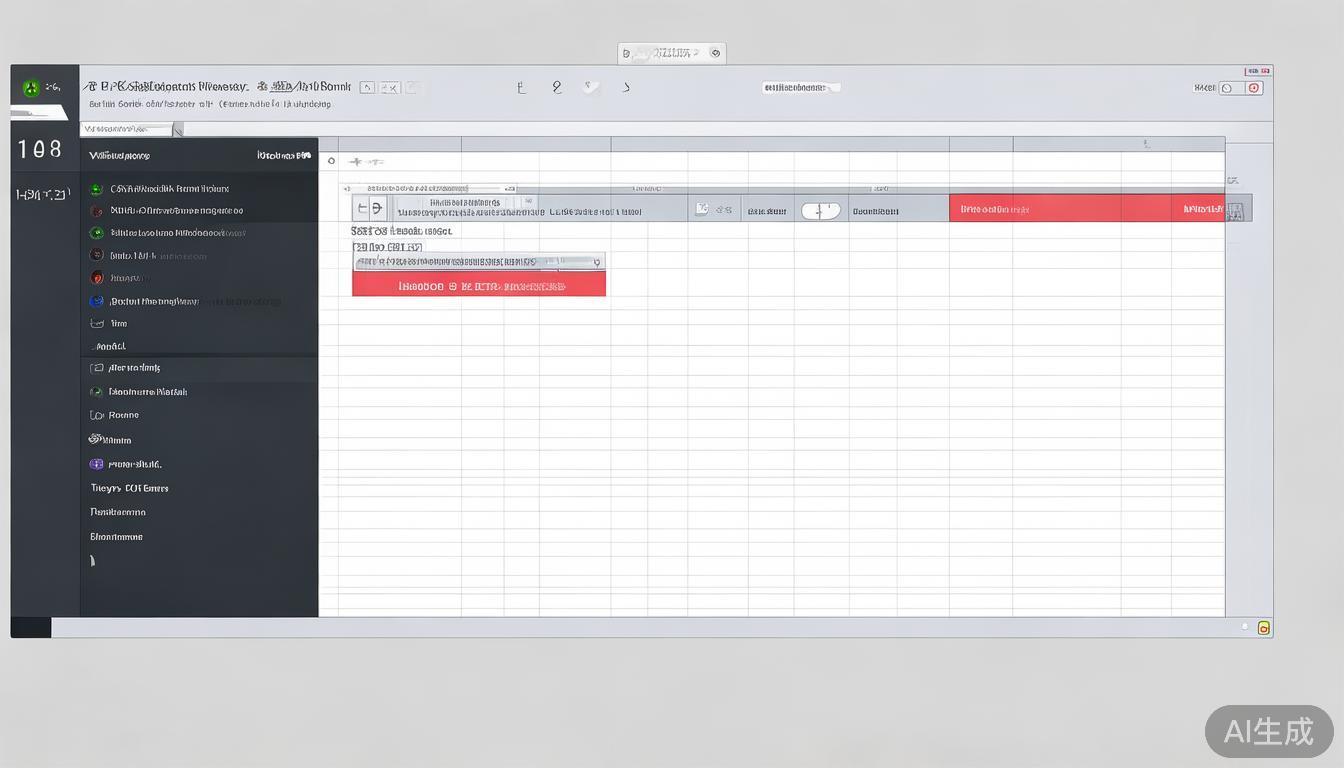Click the blue circle icon in sidebar

96,301
